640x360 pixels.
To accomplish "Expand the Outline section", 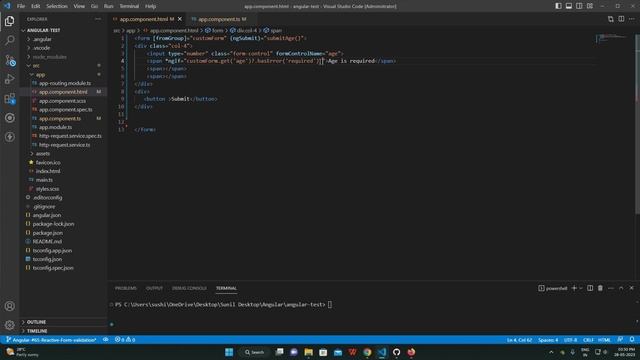I will click(x=36, y=322).
